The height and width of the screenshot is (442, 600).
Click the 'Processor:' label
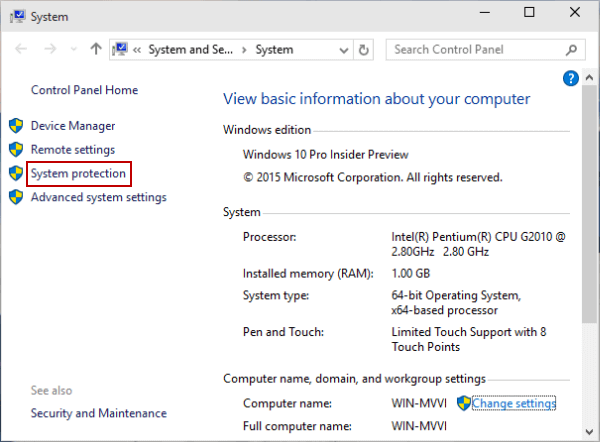point(270,237)
